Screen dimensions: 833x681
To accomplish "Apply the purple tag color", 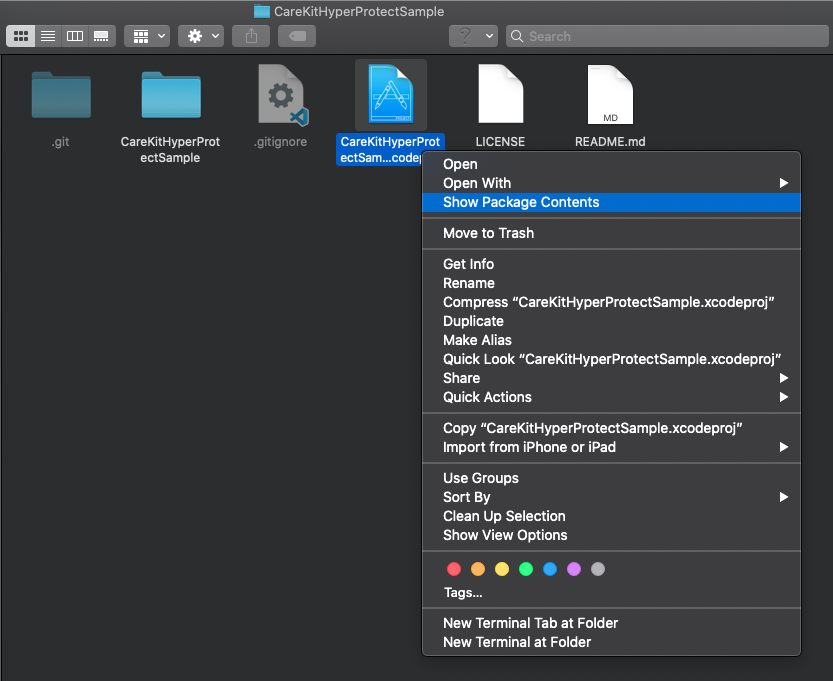I will pyautogui.click(x=574, y=569).
